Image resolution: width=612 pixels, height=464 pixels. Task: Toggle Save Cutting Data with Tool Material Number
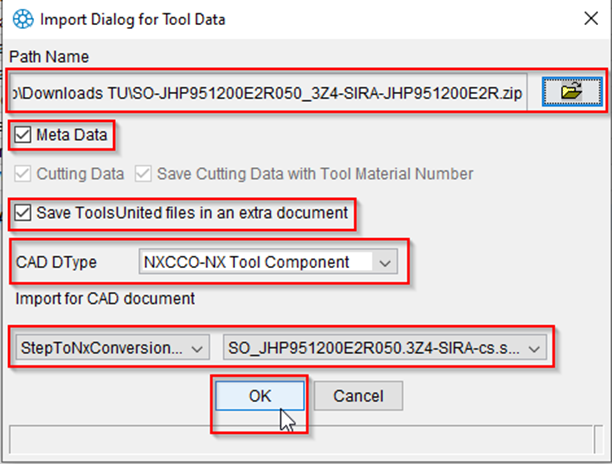pyautogui.click(x=143, y=174)
